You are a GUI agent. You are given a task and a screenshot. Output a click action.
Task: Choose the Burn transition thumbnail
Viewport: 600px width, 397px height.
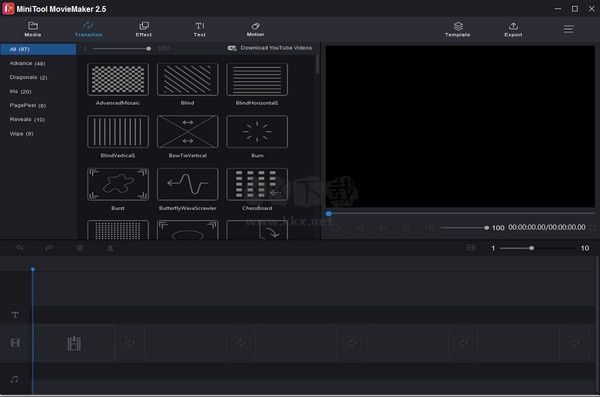tap(257, 132)
